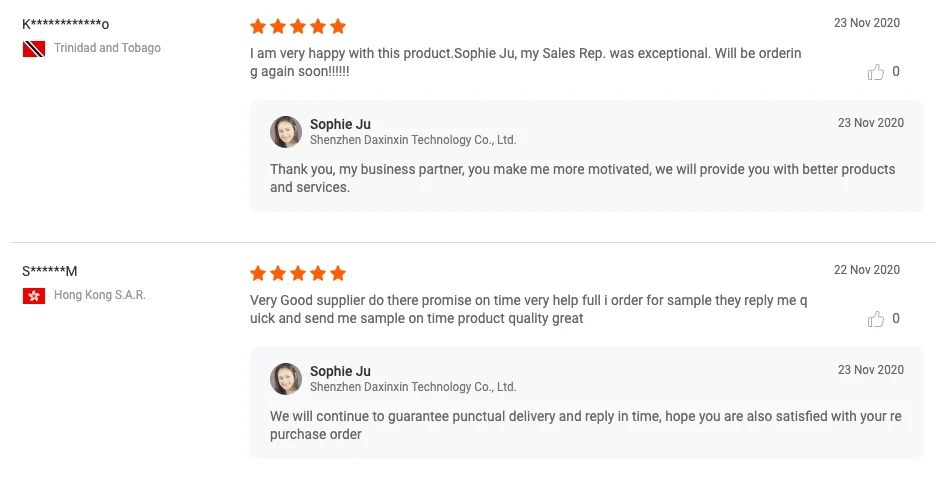The image size is (945, 482).
Task: Click the 23 Nov 2020 review date
Action: coord(867,23)
